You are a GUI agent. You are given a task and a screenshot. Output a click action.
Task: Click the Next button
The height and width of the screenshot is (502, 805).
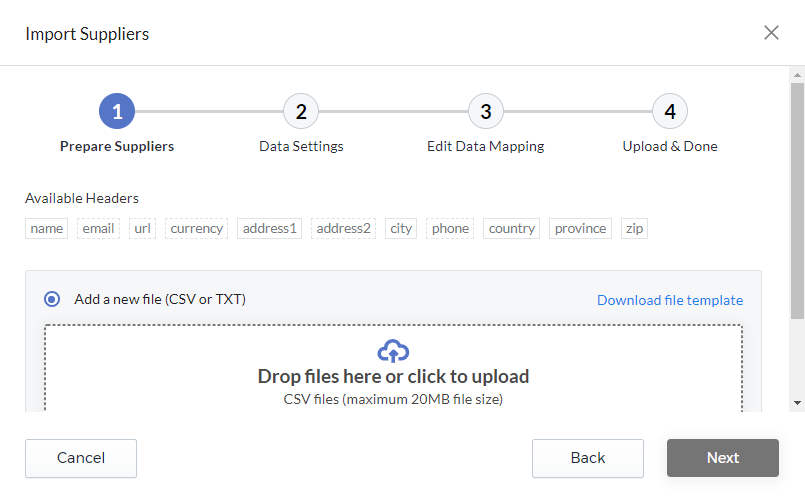723,458
